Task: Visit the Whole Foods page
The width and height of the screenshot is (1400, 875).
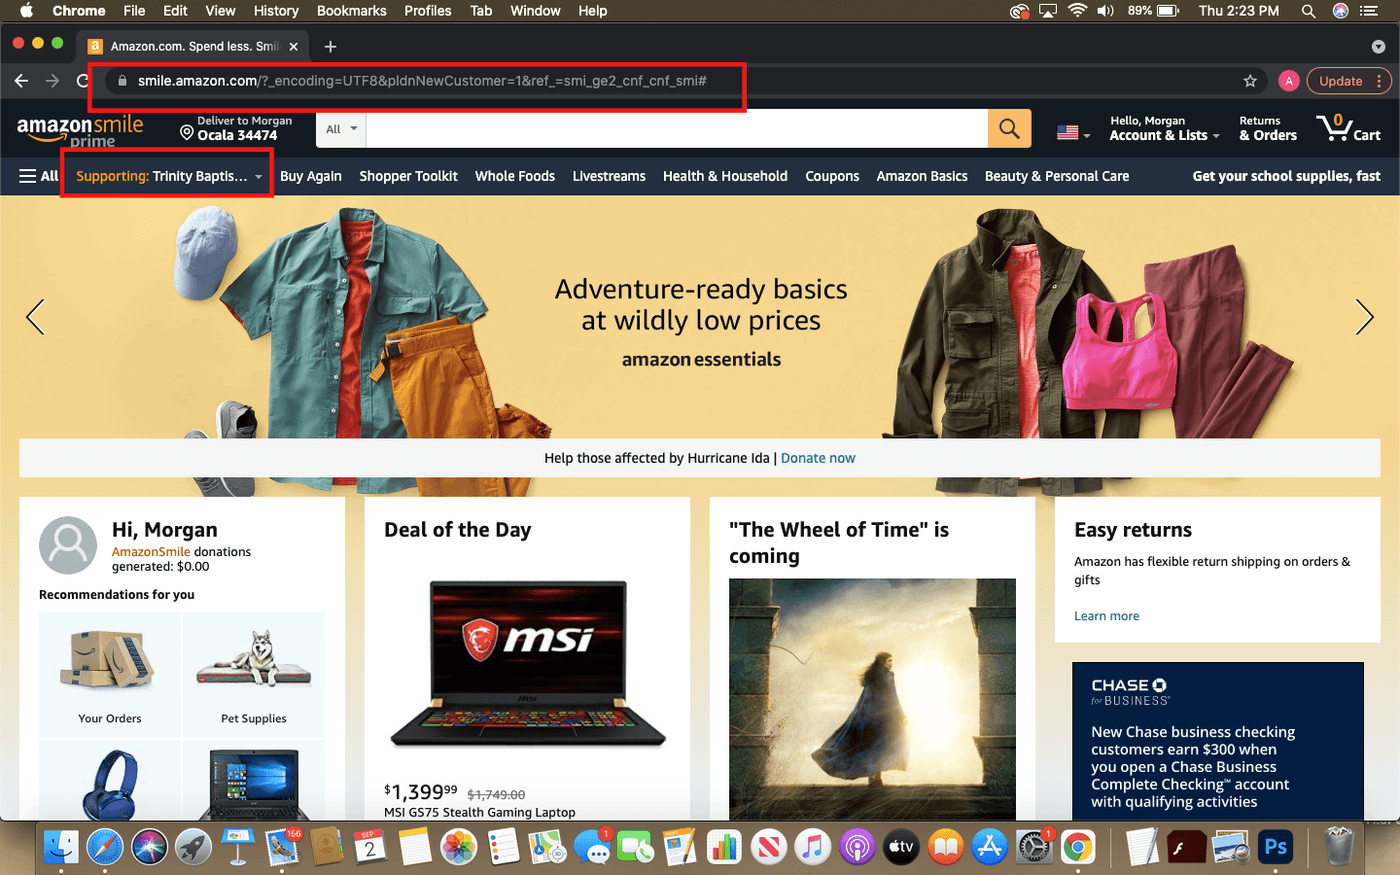Action: (x=515, y=176)
